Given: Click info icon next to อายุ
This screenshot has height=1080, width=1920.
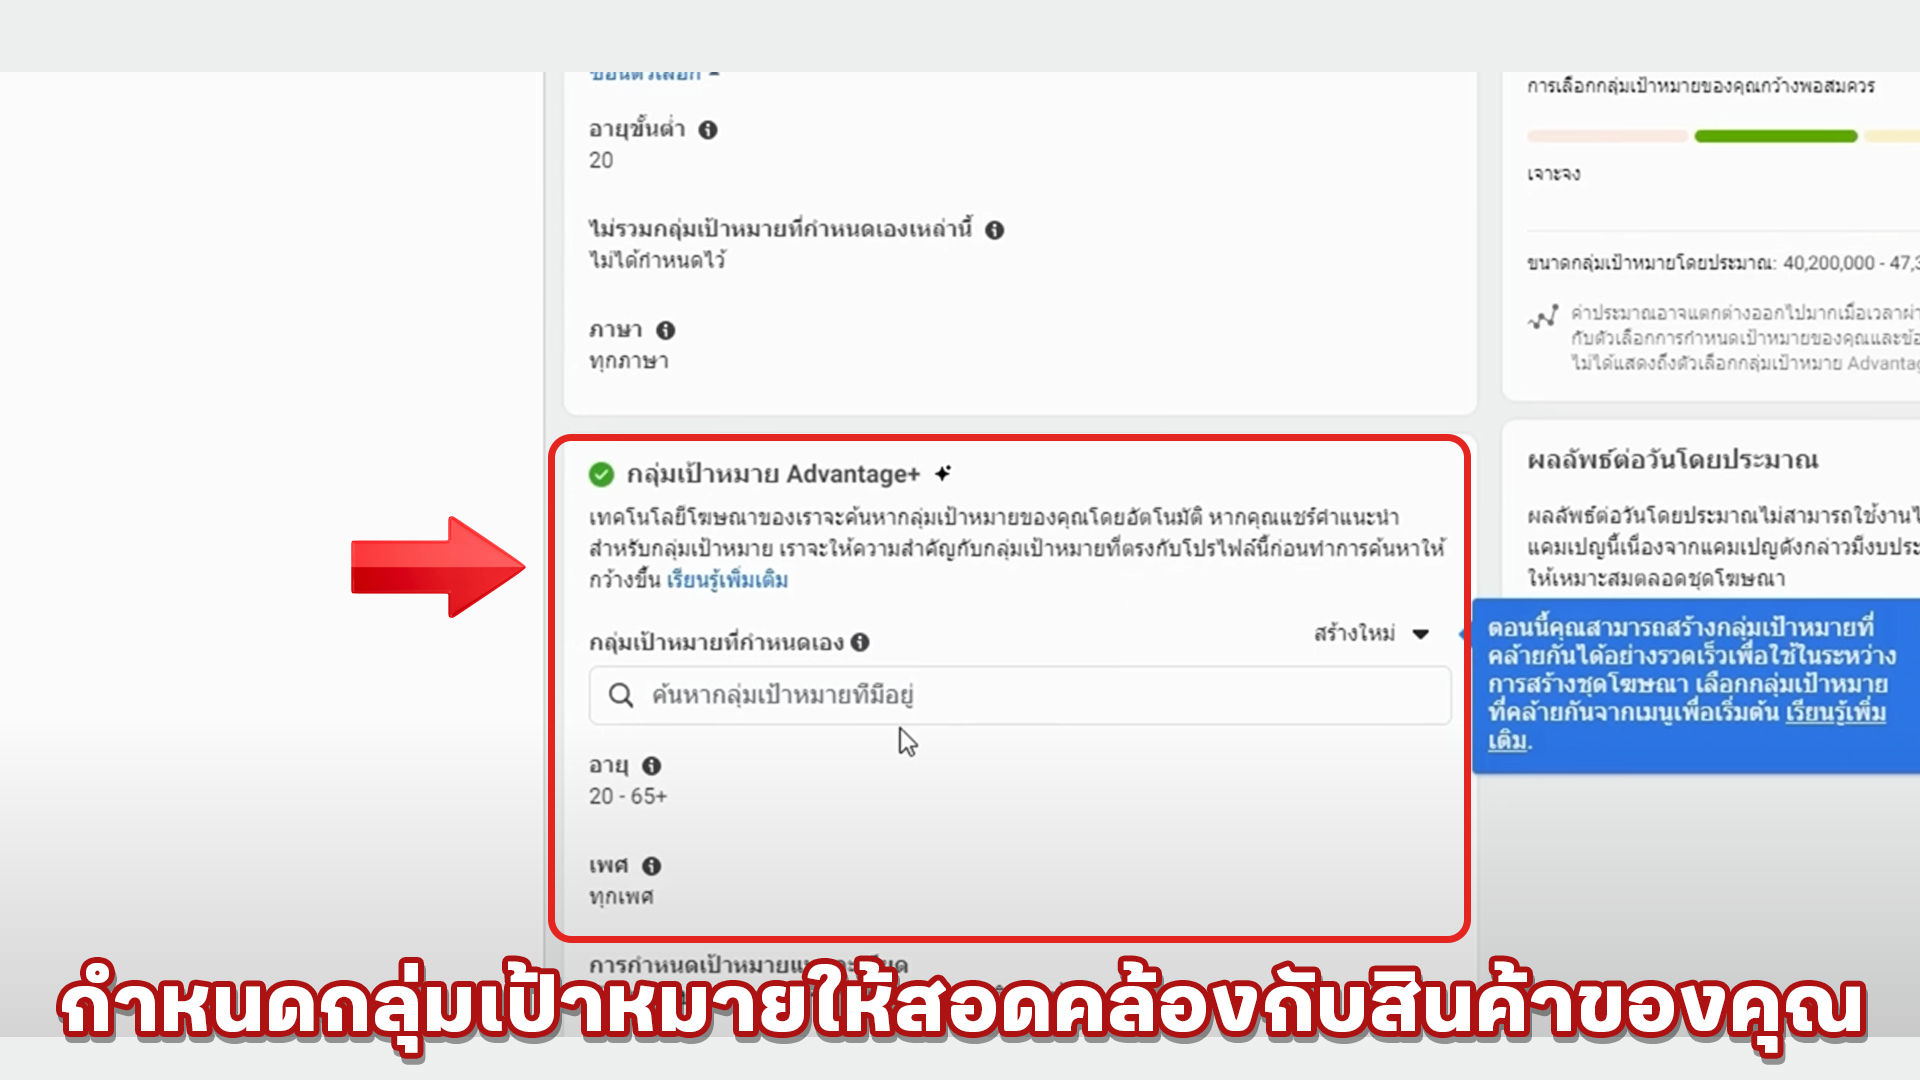Looking at the screenshot, I should [652, 766].
